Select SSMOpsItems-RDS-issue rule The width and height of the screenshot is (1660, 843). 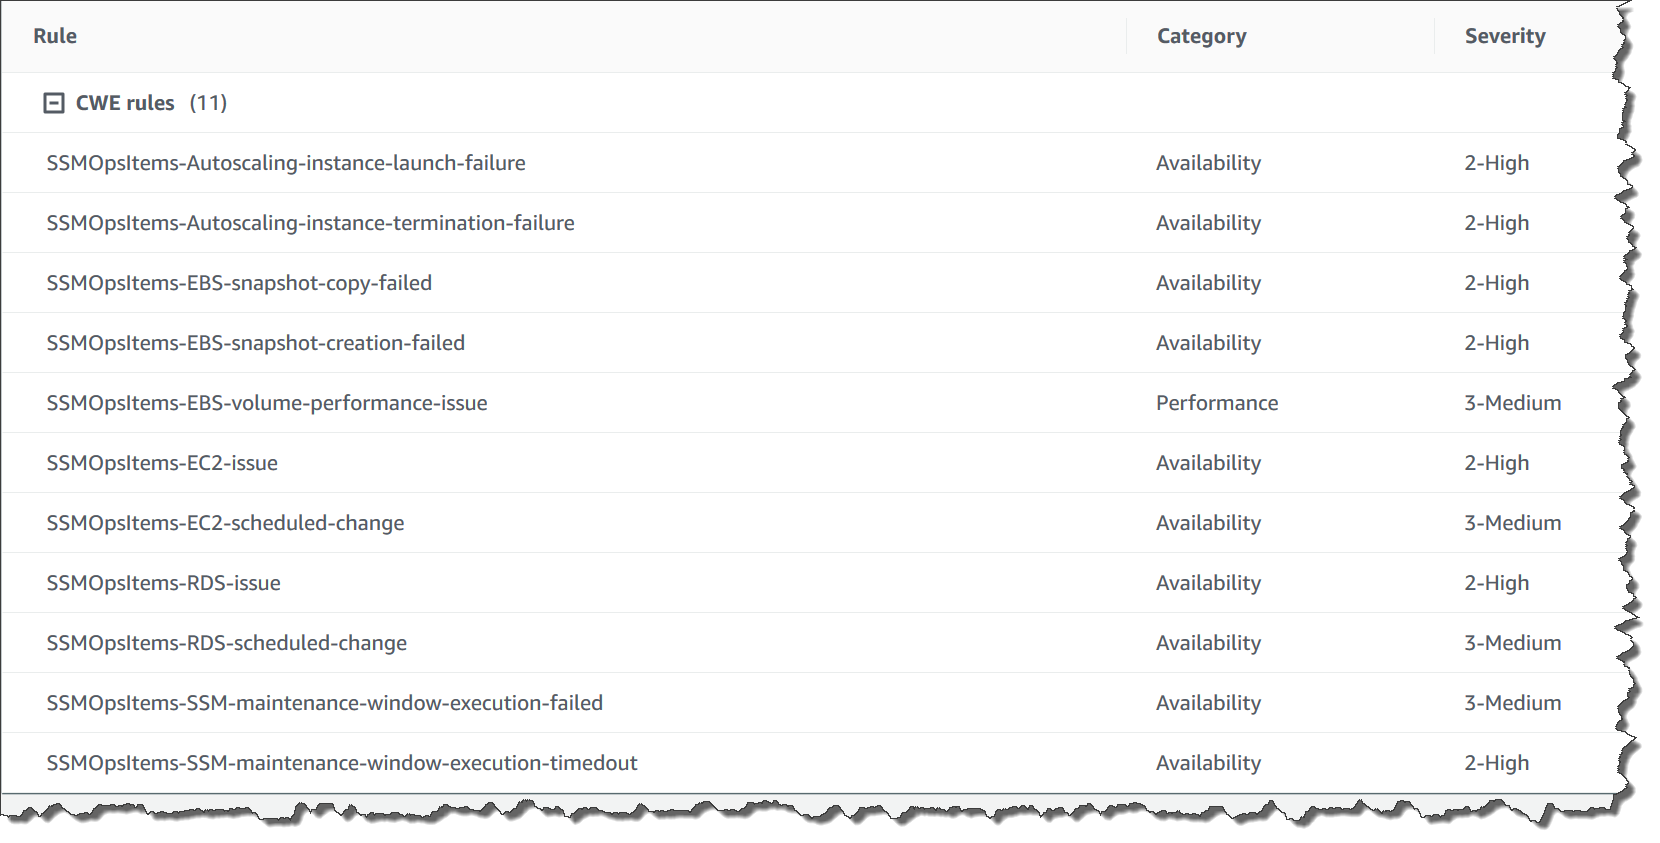pos(163,583)
